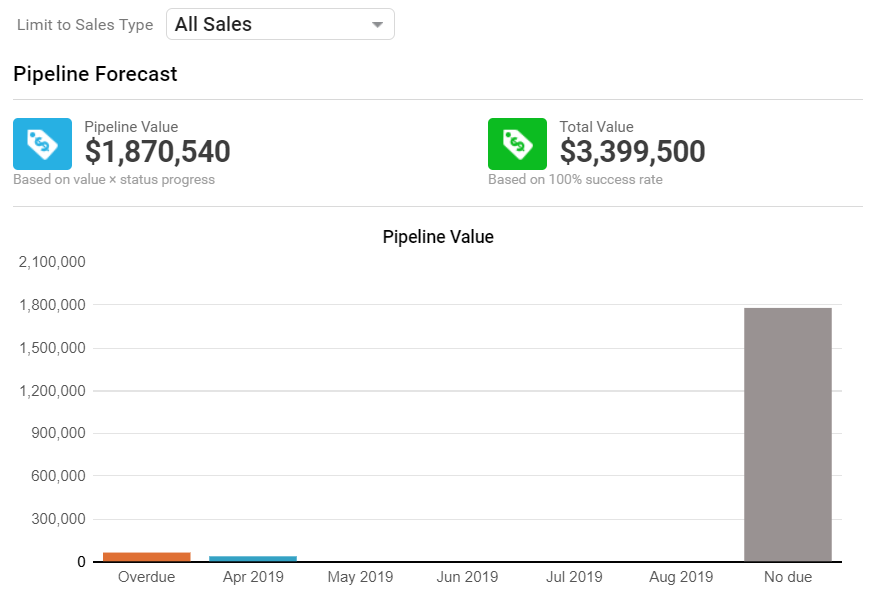Click the green Total Value tag icon

coord(517,143)
